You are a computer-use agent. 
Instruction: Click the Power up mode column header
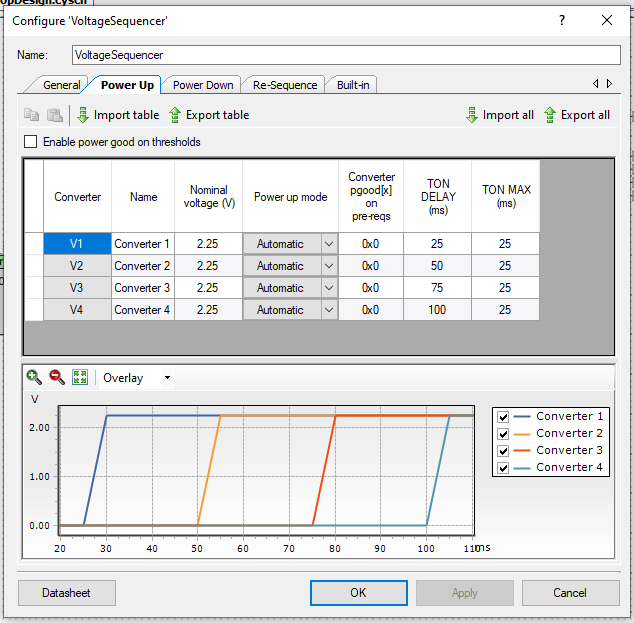click(290, 196)
